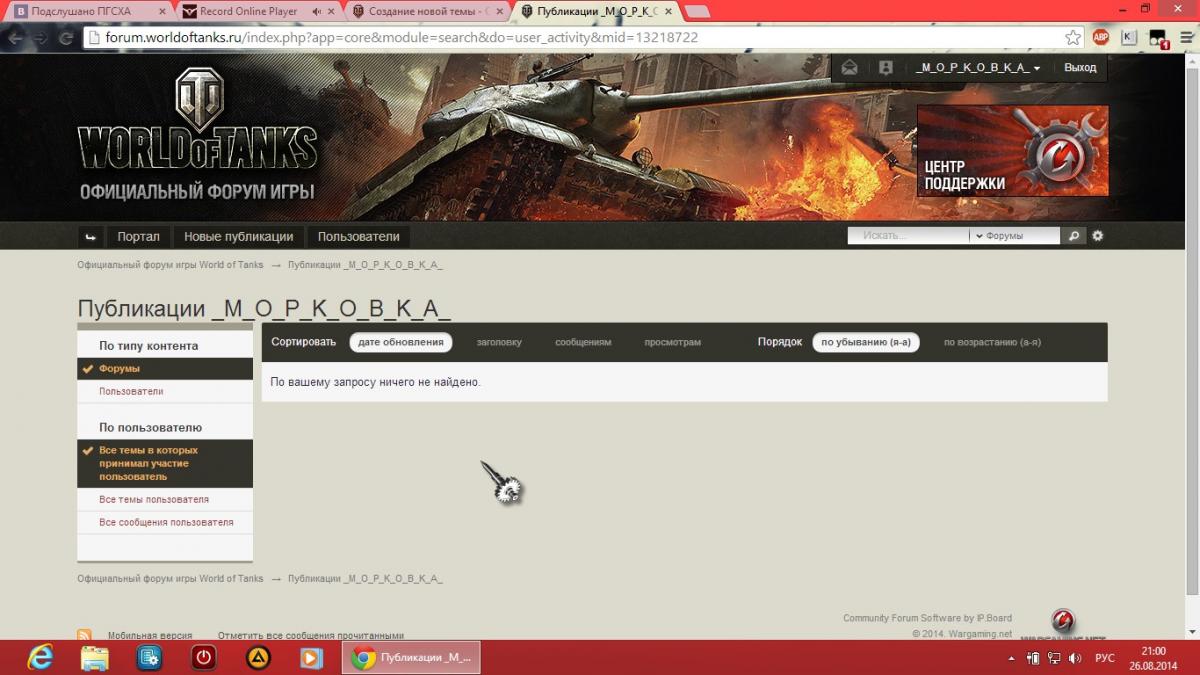Open the extension with red badge 1
Image resolution: width=1200 pixels, height=675 pixels.
(1157, 38)
